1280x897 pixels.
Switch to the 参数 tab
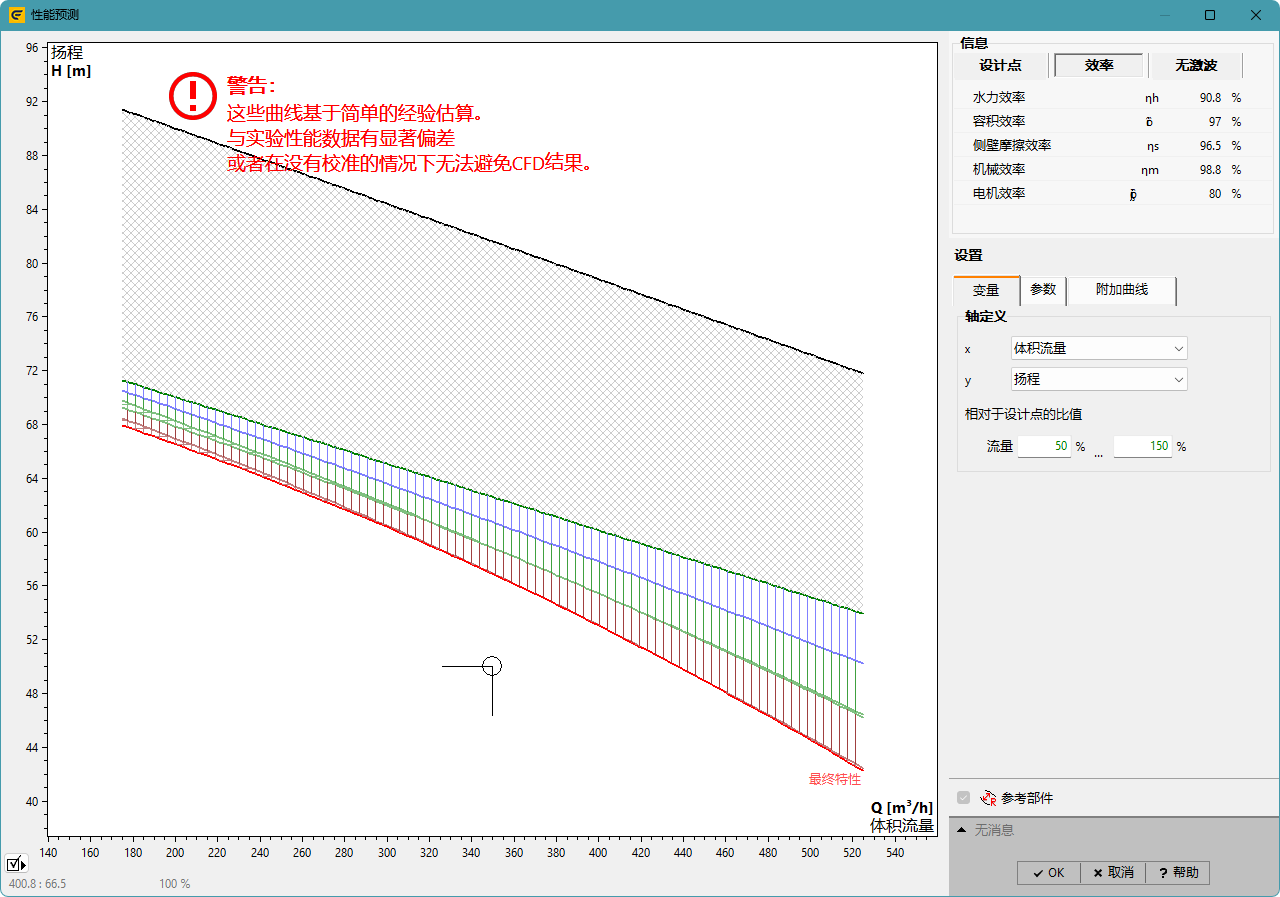coord(1043,290)
